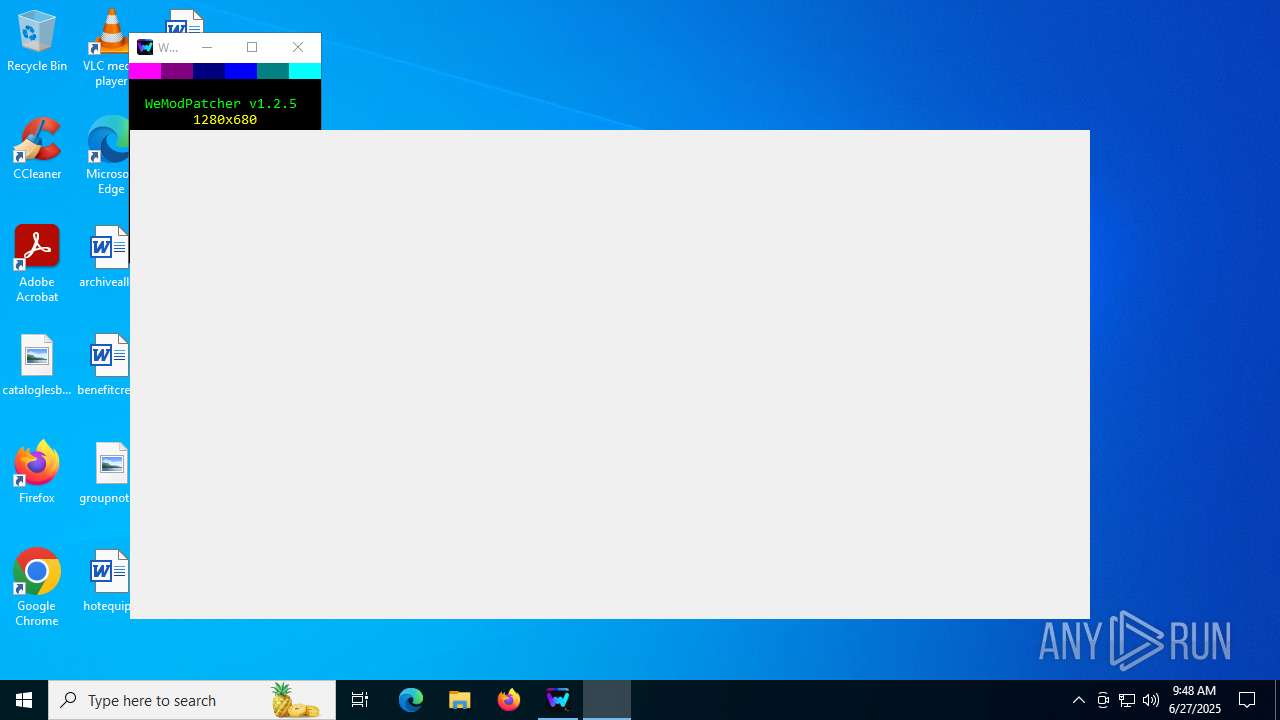Open the Recycle Bin desktop icon

(x=37, y=41)
